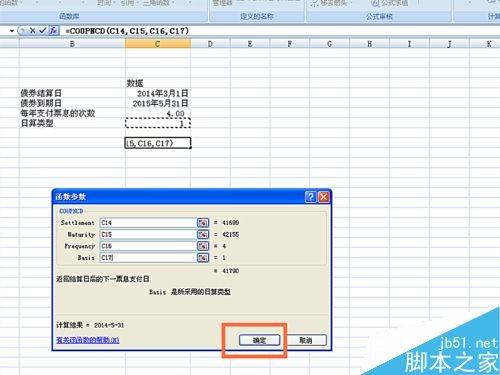Select column J header
The width and height of the screenshot is (500, 375).
(x=449, y=44)
